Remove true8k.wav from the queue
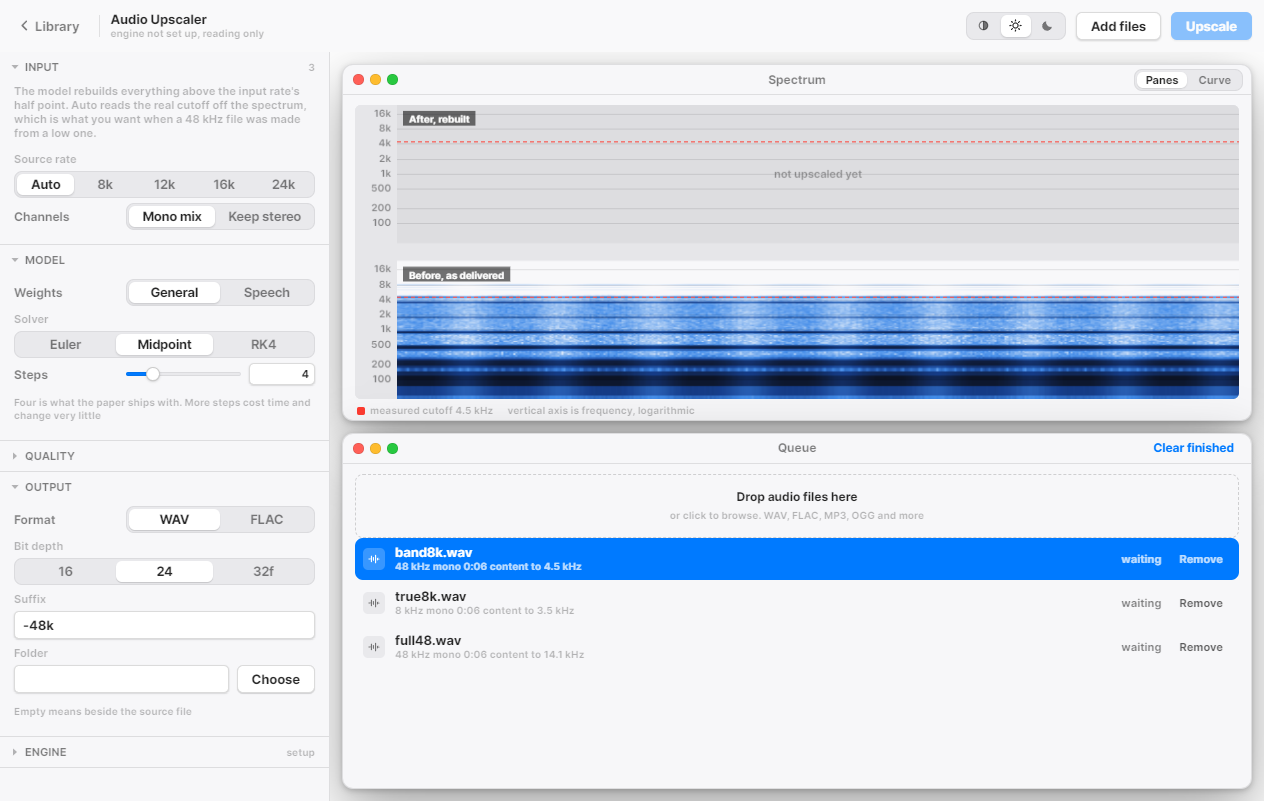The width and height of the screenshot is (1264, 801). 1201,603
